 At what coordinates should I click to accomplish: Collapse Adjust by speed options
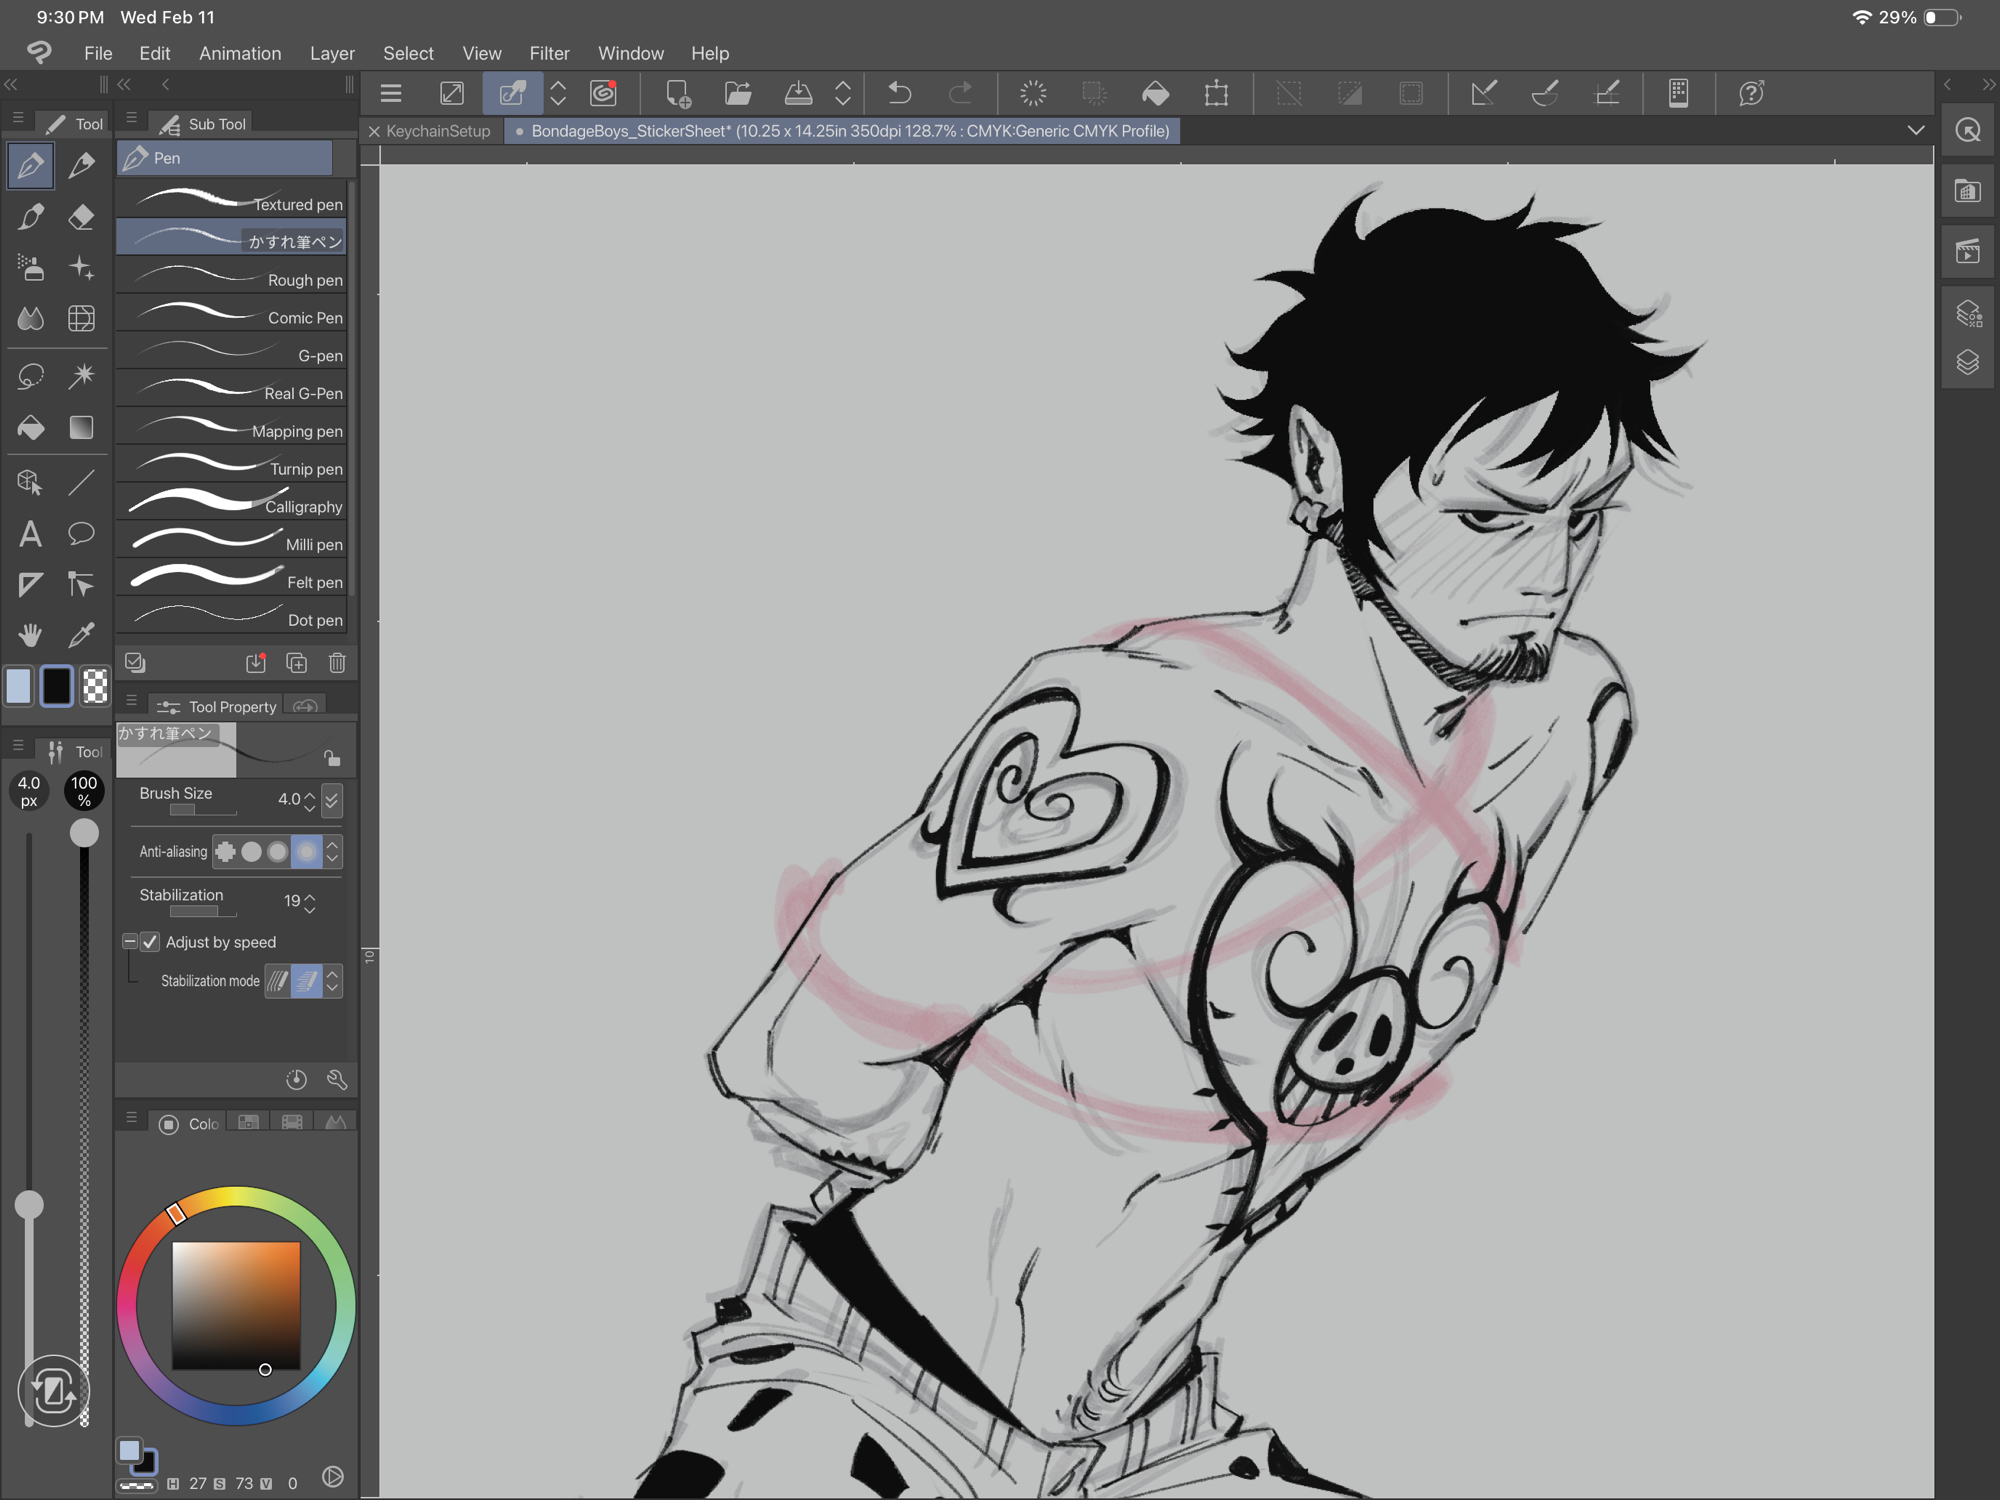click(x=130, y=942)
